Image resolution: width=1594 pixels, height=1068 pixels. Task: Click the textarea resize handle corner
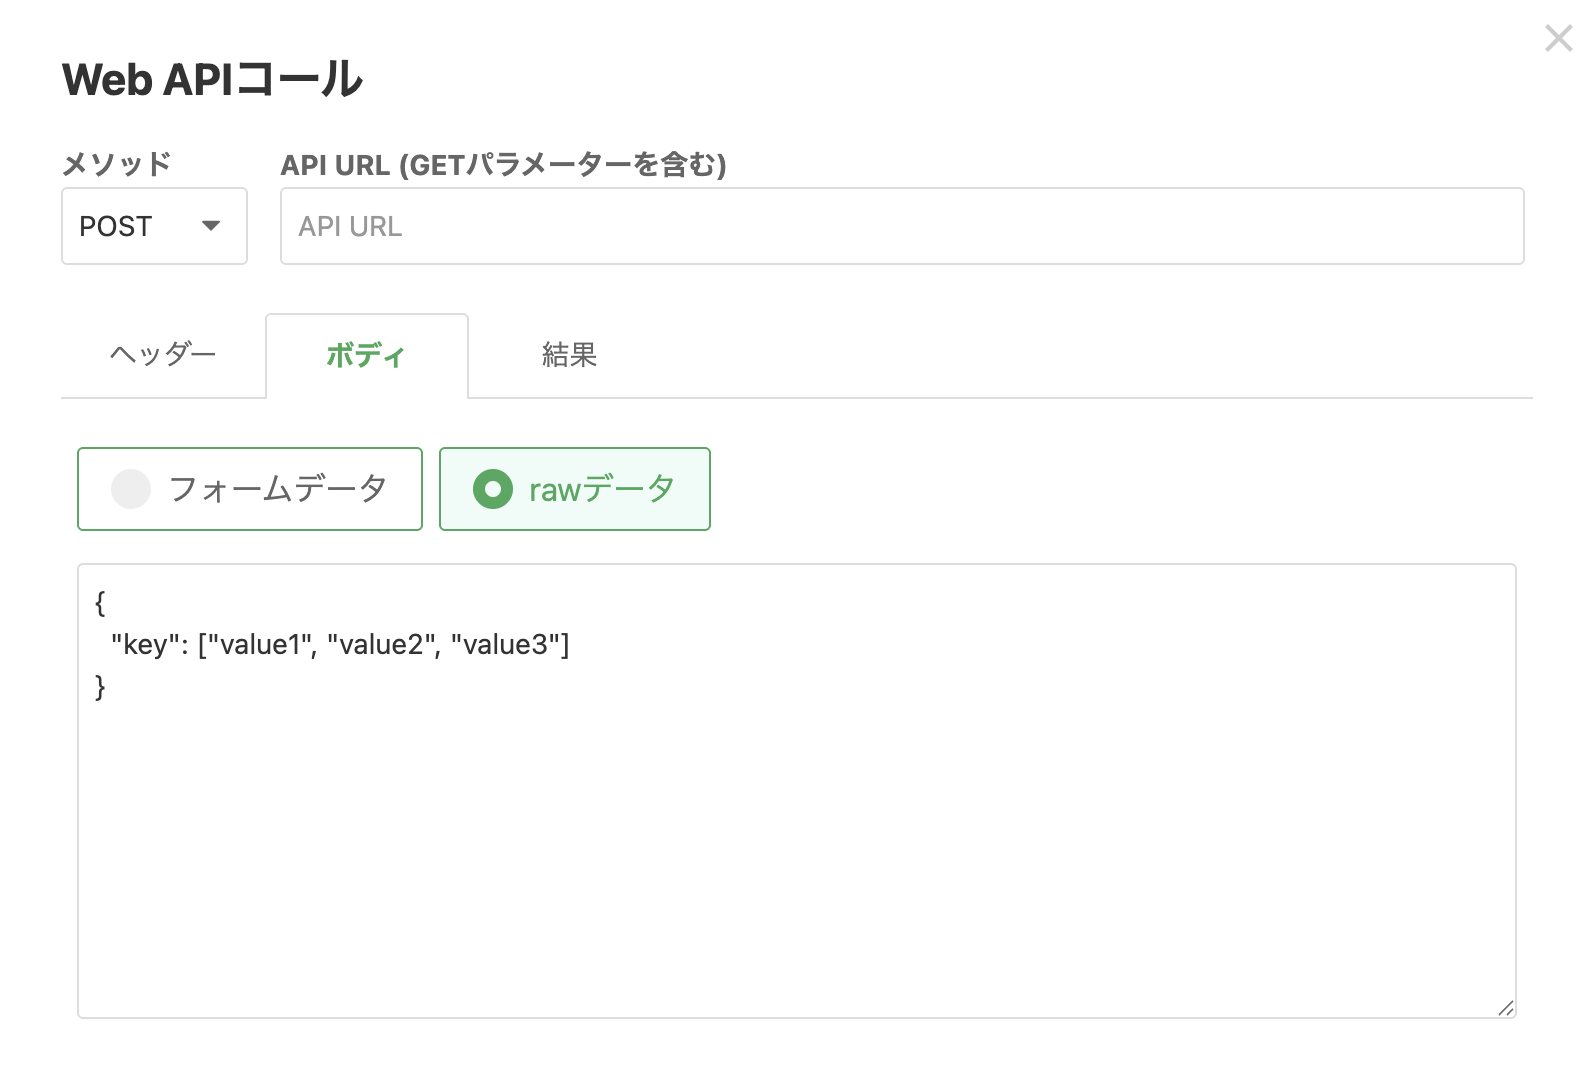[1505, 1007]
